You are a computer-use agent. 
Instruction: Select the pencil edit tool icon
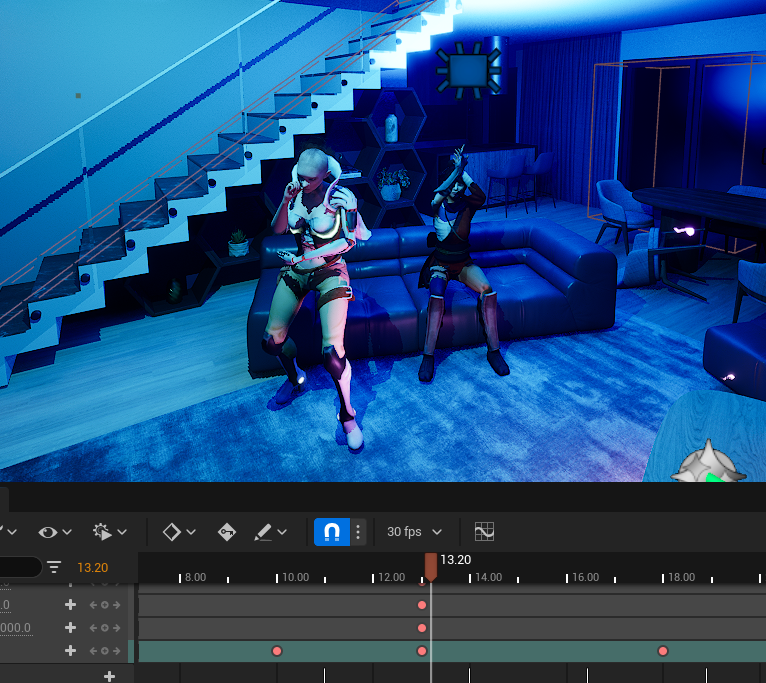[x=263, y=532]
